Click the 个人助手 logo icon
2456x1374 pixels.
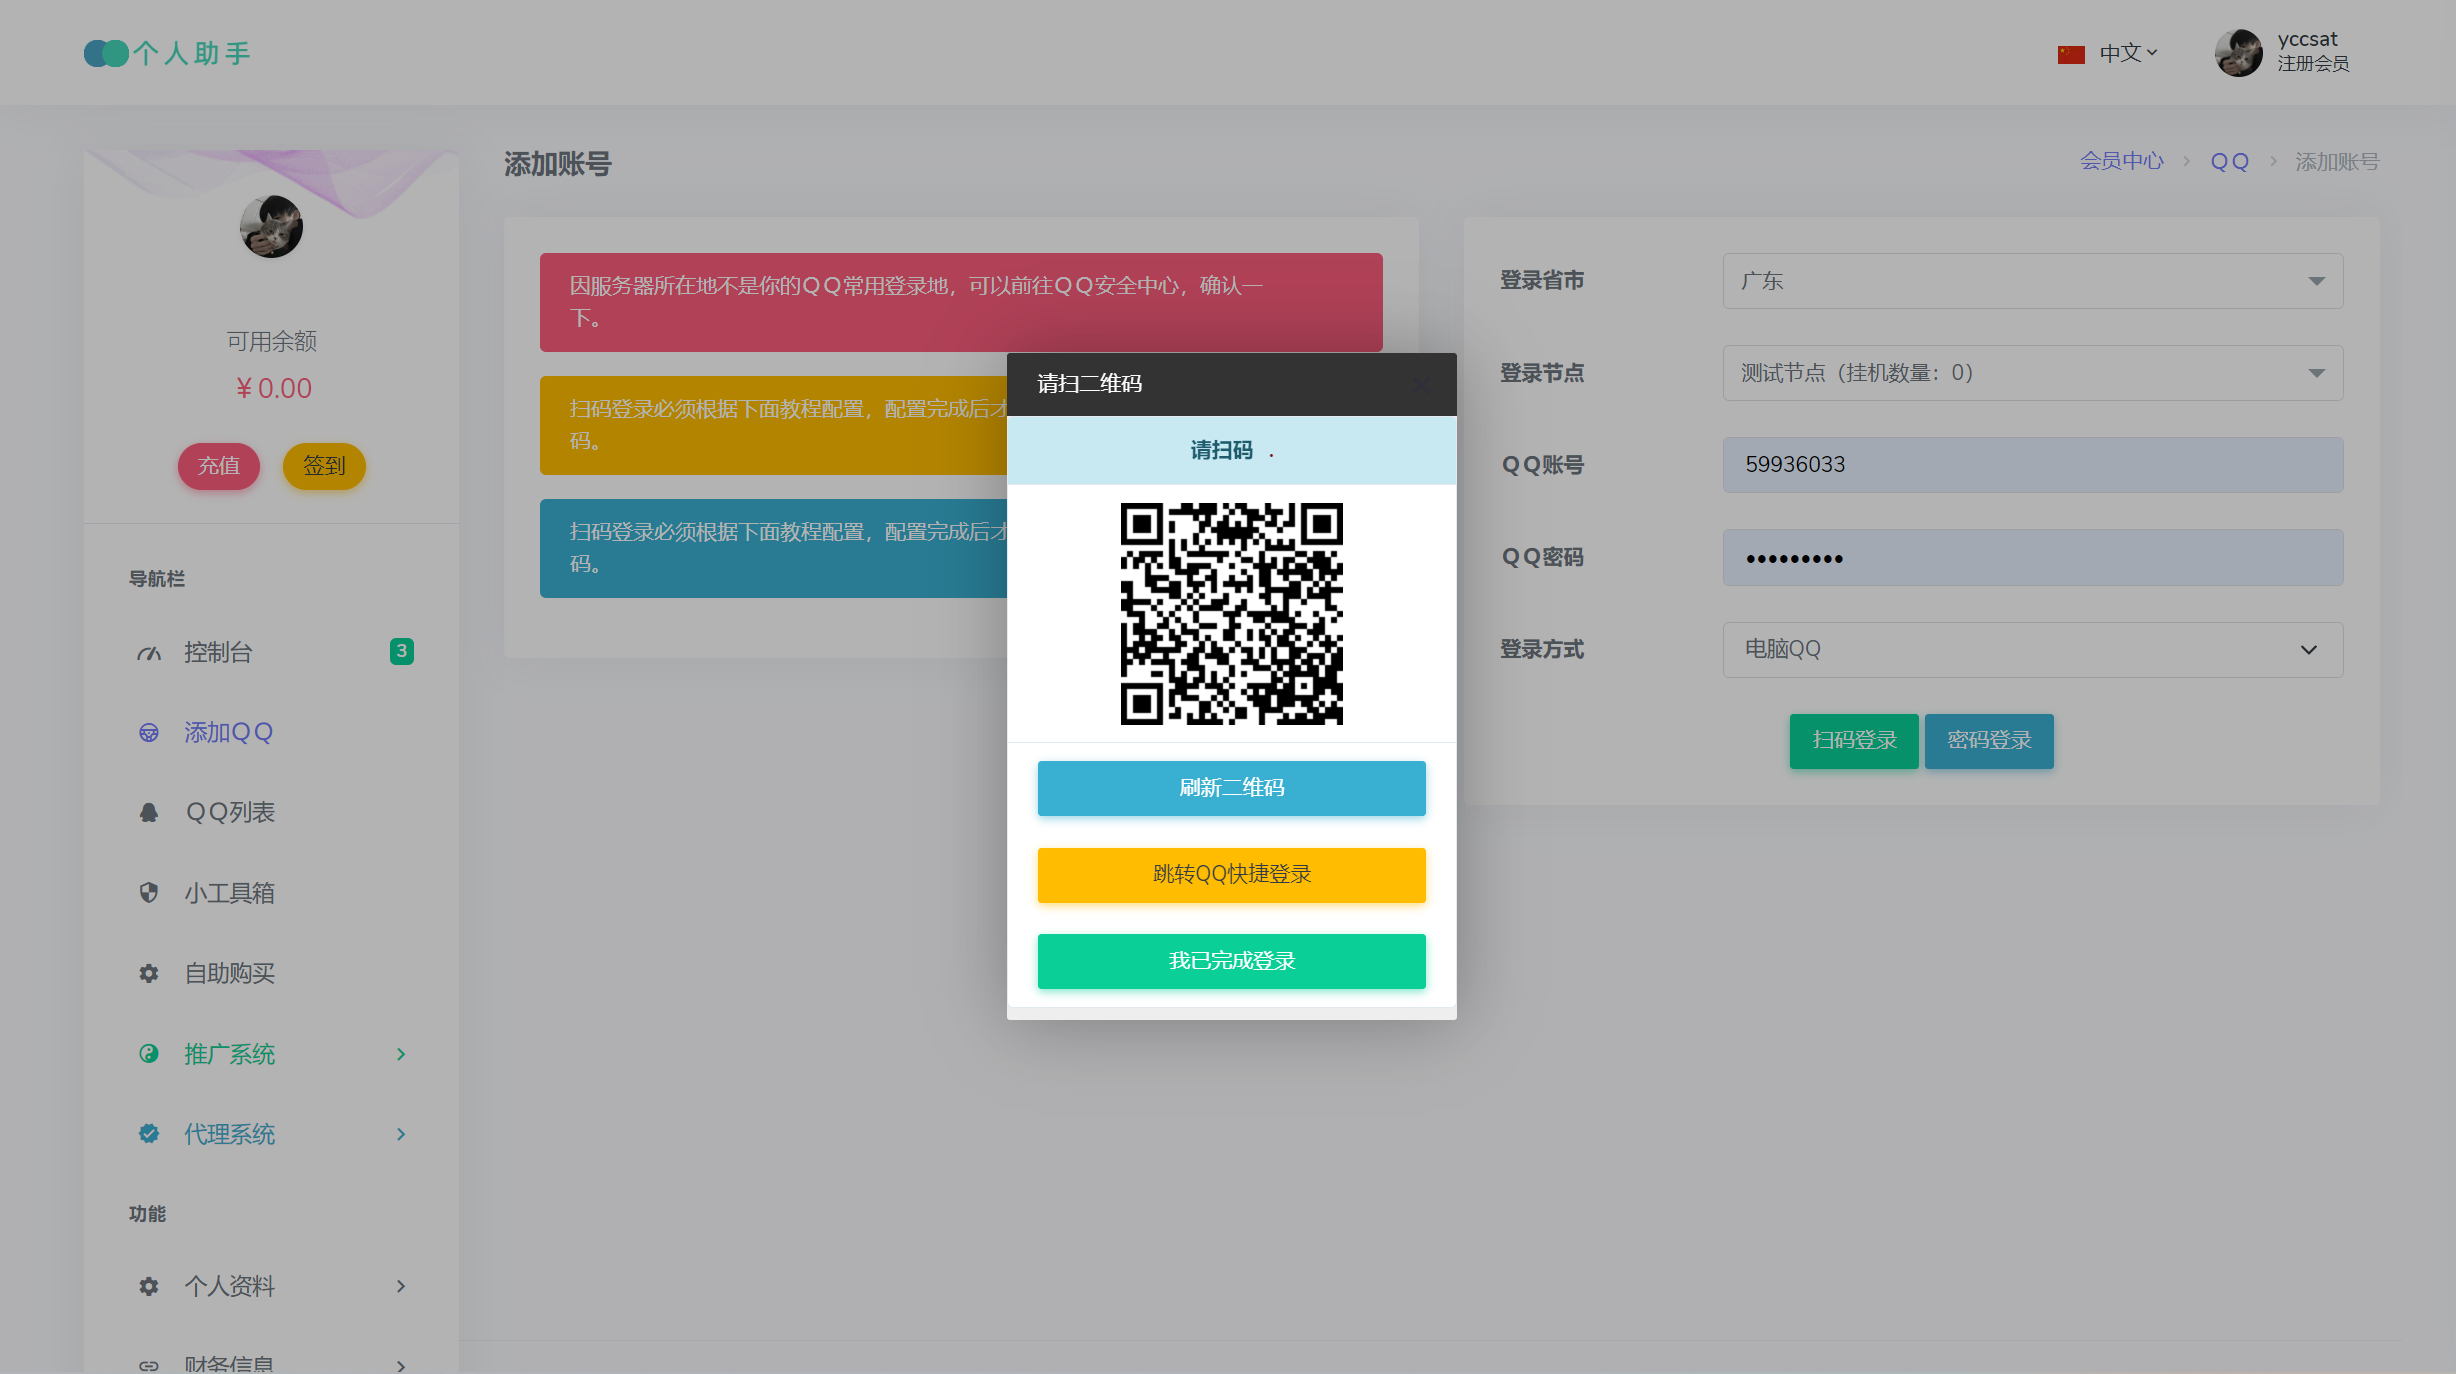point(106,53)
